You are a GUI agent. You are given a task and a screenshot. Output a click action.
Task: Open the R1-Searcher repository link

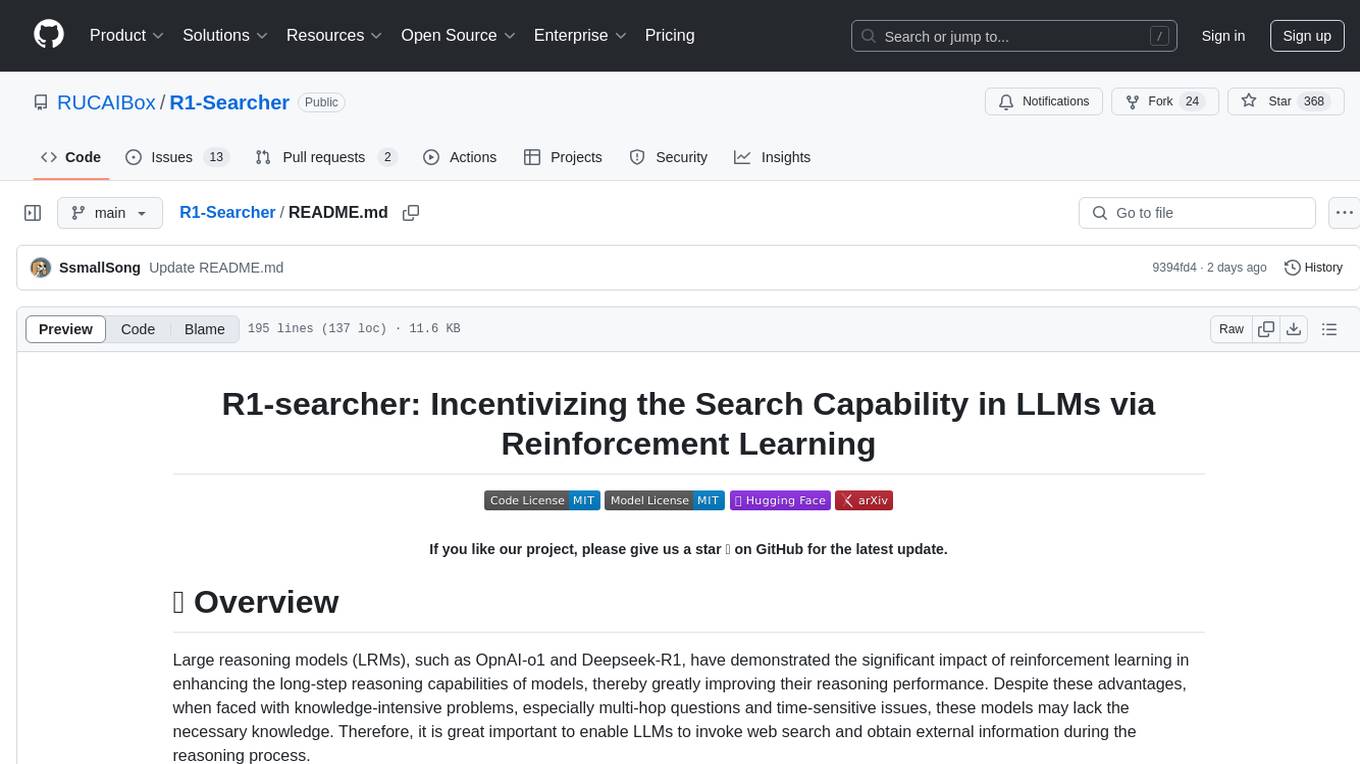click(229, 102)
